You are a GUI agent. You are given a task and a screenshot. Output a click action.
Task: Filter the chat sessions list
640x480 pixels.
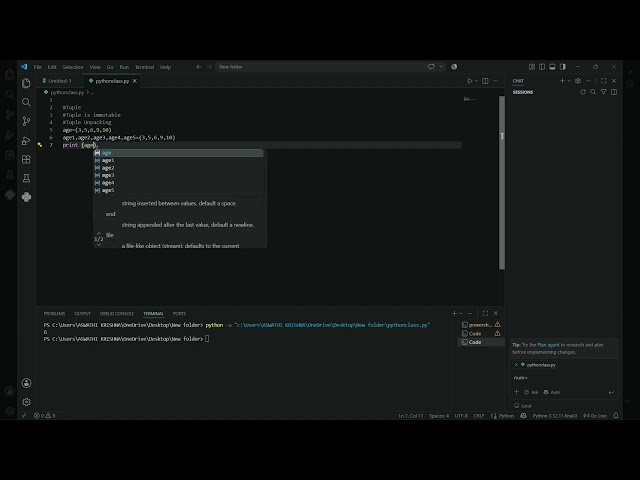point(603,92)
